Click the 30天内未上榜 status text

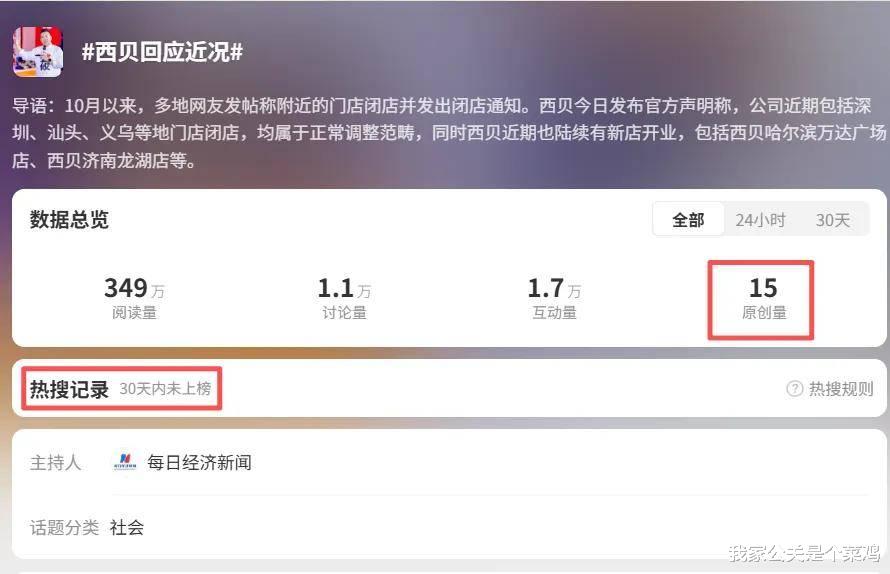coord(165,389)
